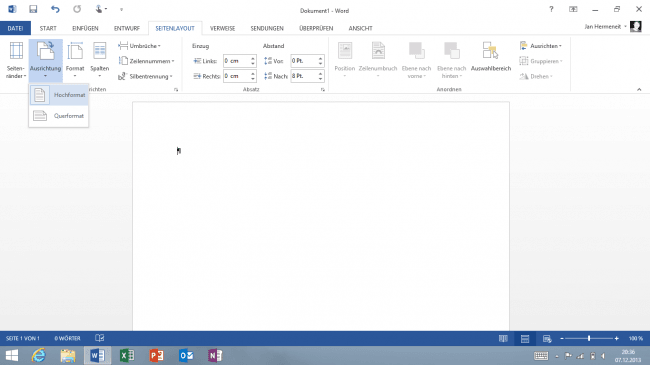Open the Windows Start button

pos(12,355)
